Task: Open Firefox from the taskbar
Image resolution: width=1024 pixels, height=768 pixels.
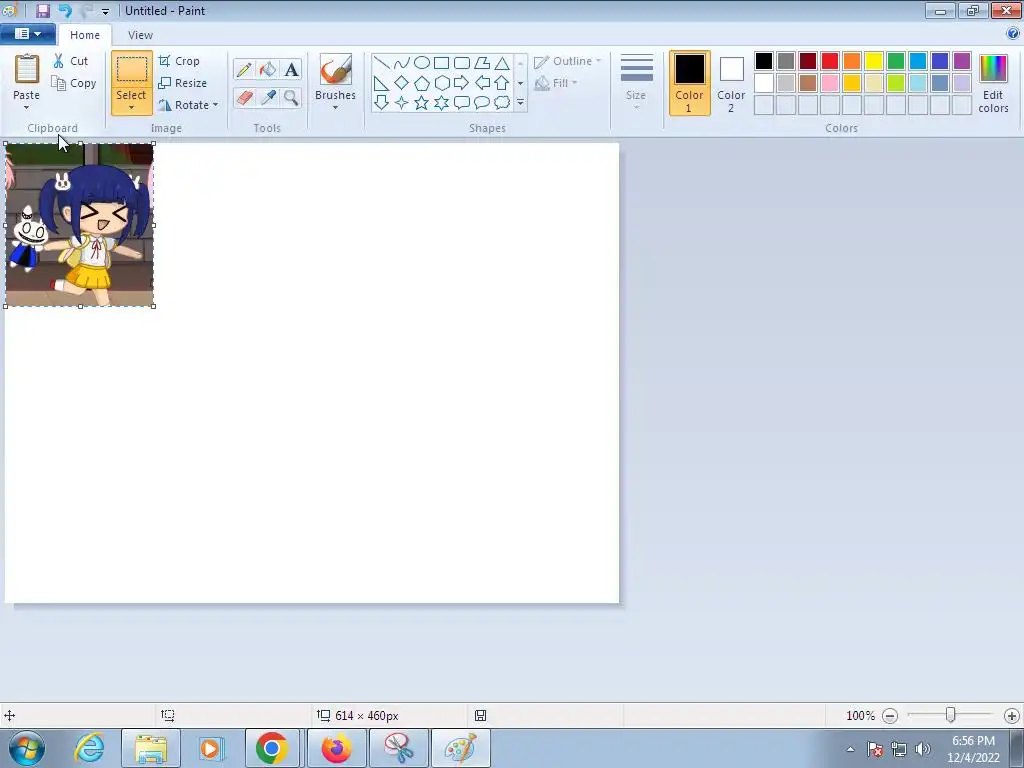Action: click(x=336, y=748)
